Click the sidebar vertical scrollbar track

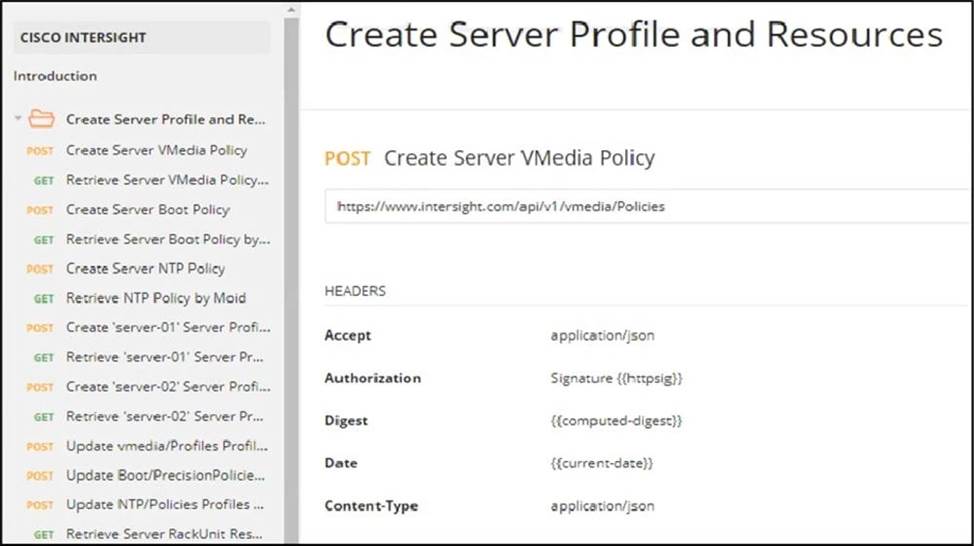(x=291, y=280)
